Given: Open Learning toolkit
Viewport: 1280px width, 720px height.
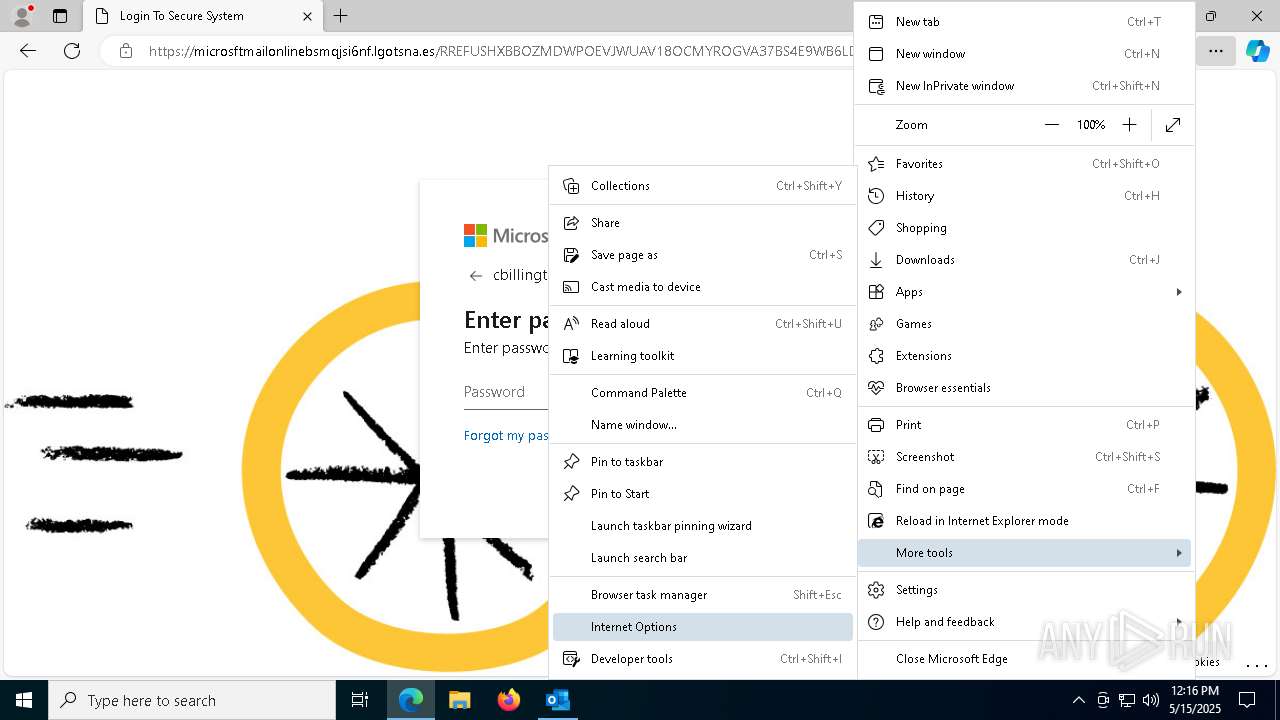Looking at the screenshot, I should coord(702,356).
